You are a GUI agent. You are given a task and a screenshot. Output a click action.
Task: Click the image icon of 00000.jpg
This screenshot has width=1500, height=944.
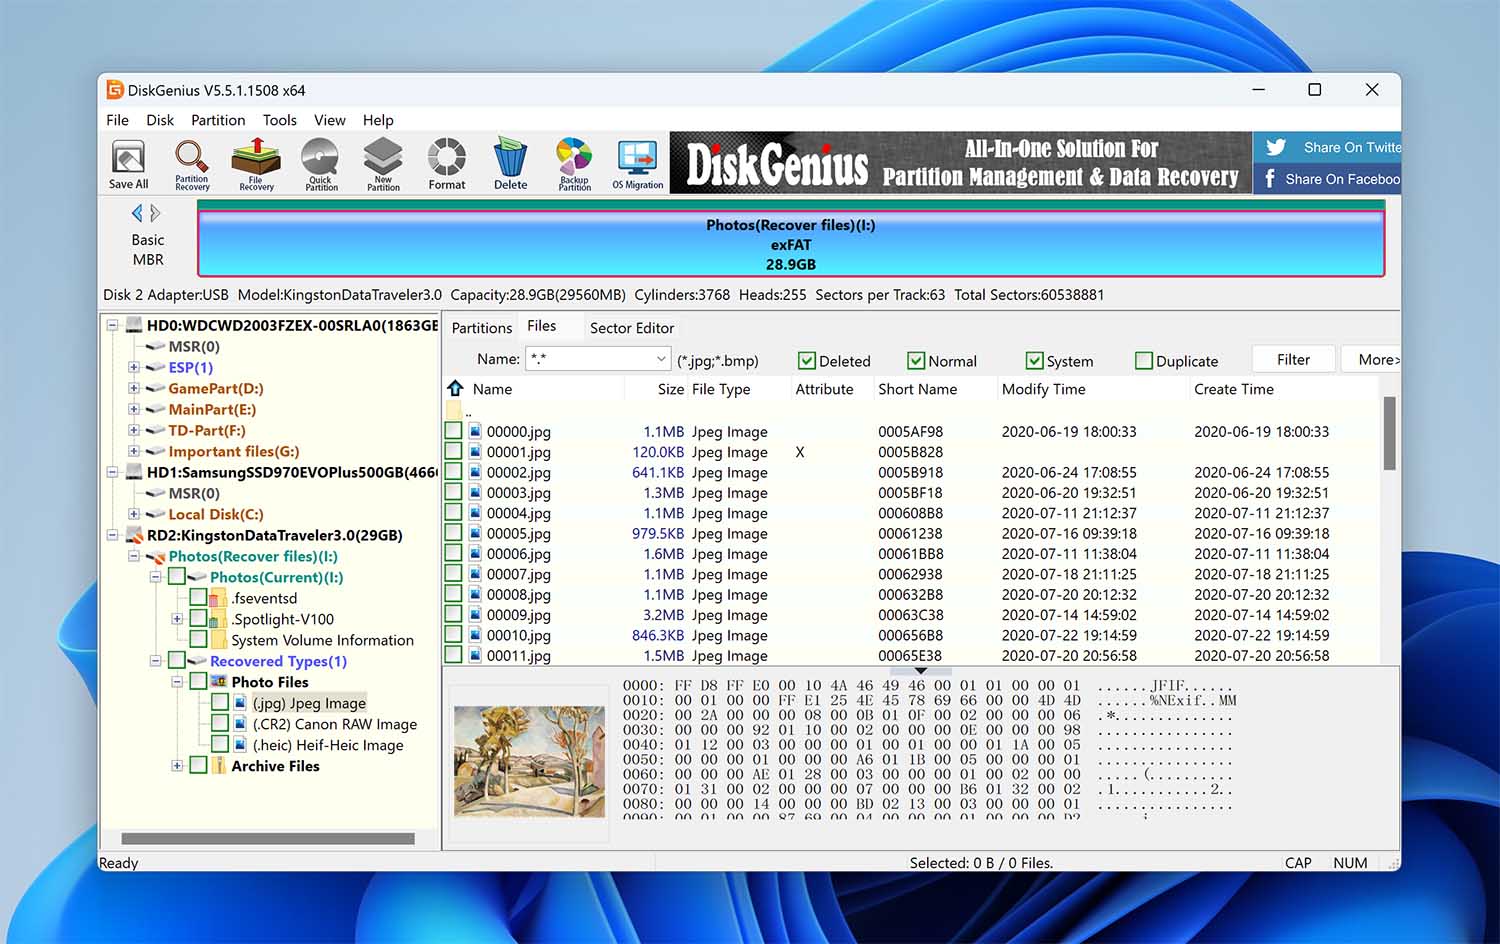[x=476, y=431]
